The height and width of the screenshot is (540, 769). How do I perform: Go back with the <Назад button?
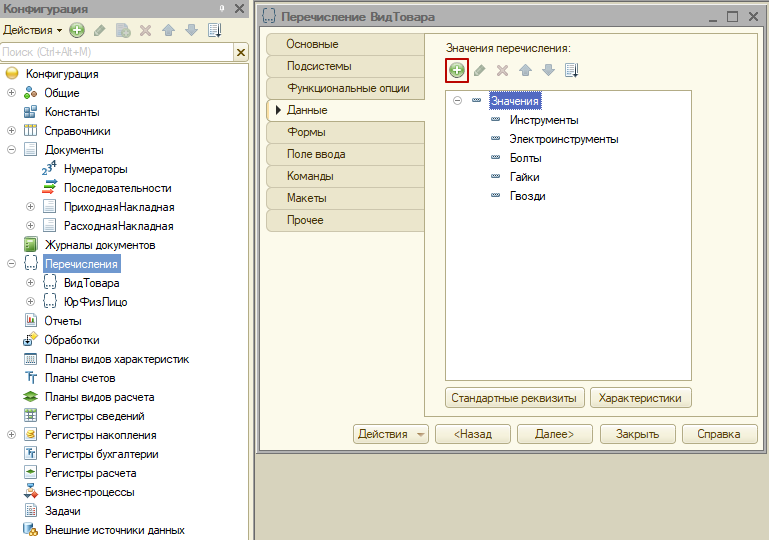click(473, 434)
